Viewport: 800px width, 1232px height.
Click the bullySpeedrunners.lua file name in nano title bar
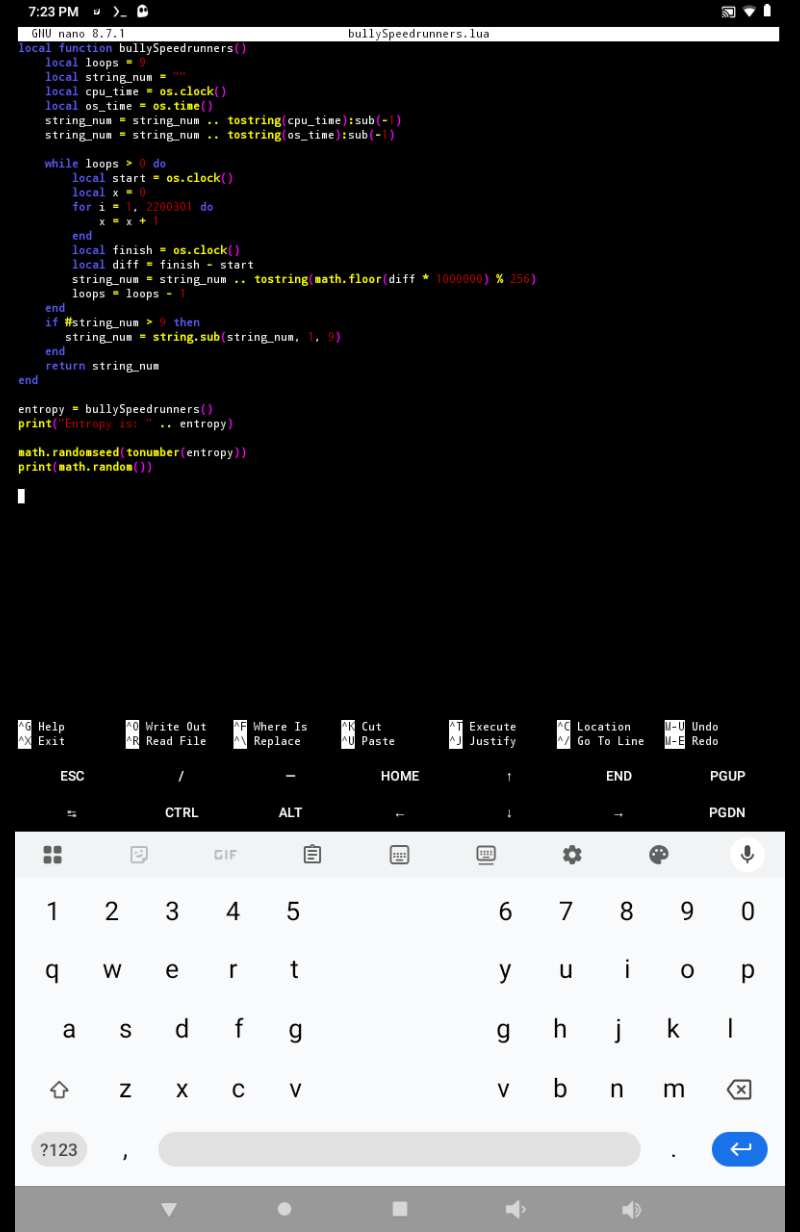(x=418, y=33)
